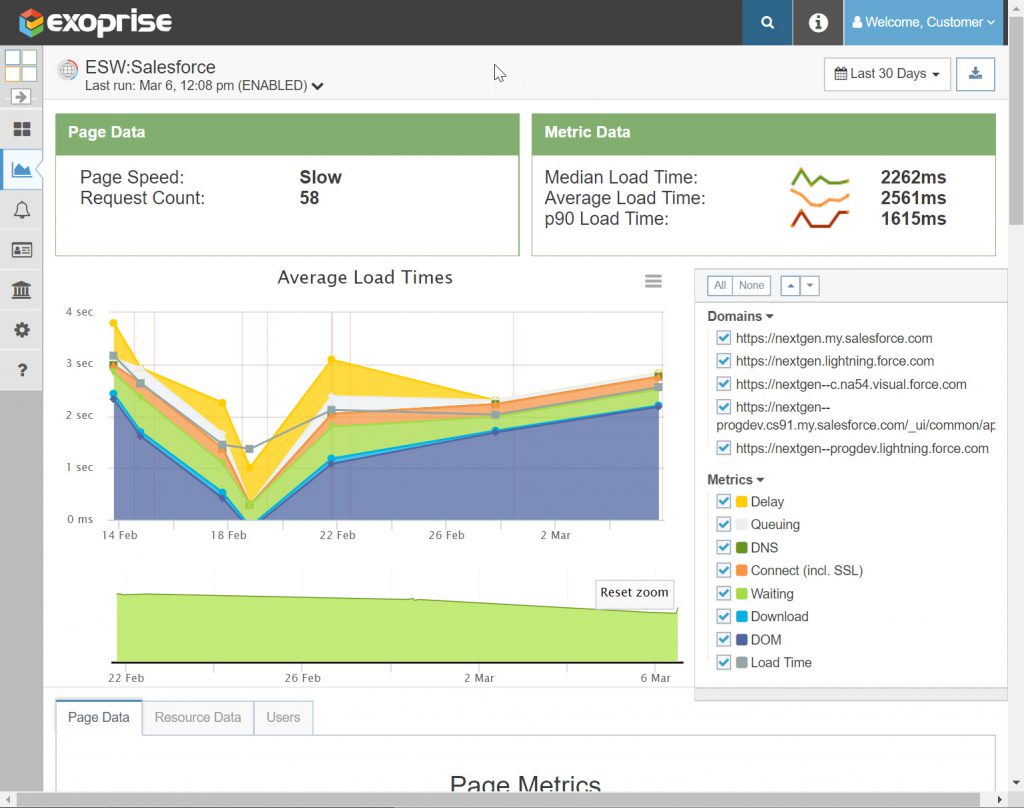Image resolution: width=1024 pixels, height=808 pixels.
Task: Click the ESW:Salesforce globe icon
Action: pos(67,69)
